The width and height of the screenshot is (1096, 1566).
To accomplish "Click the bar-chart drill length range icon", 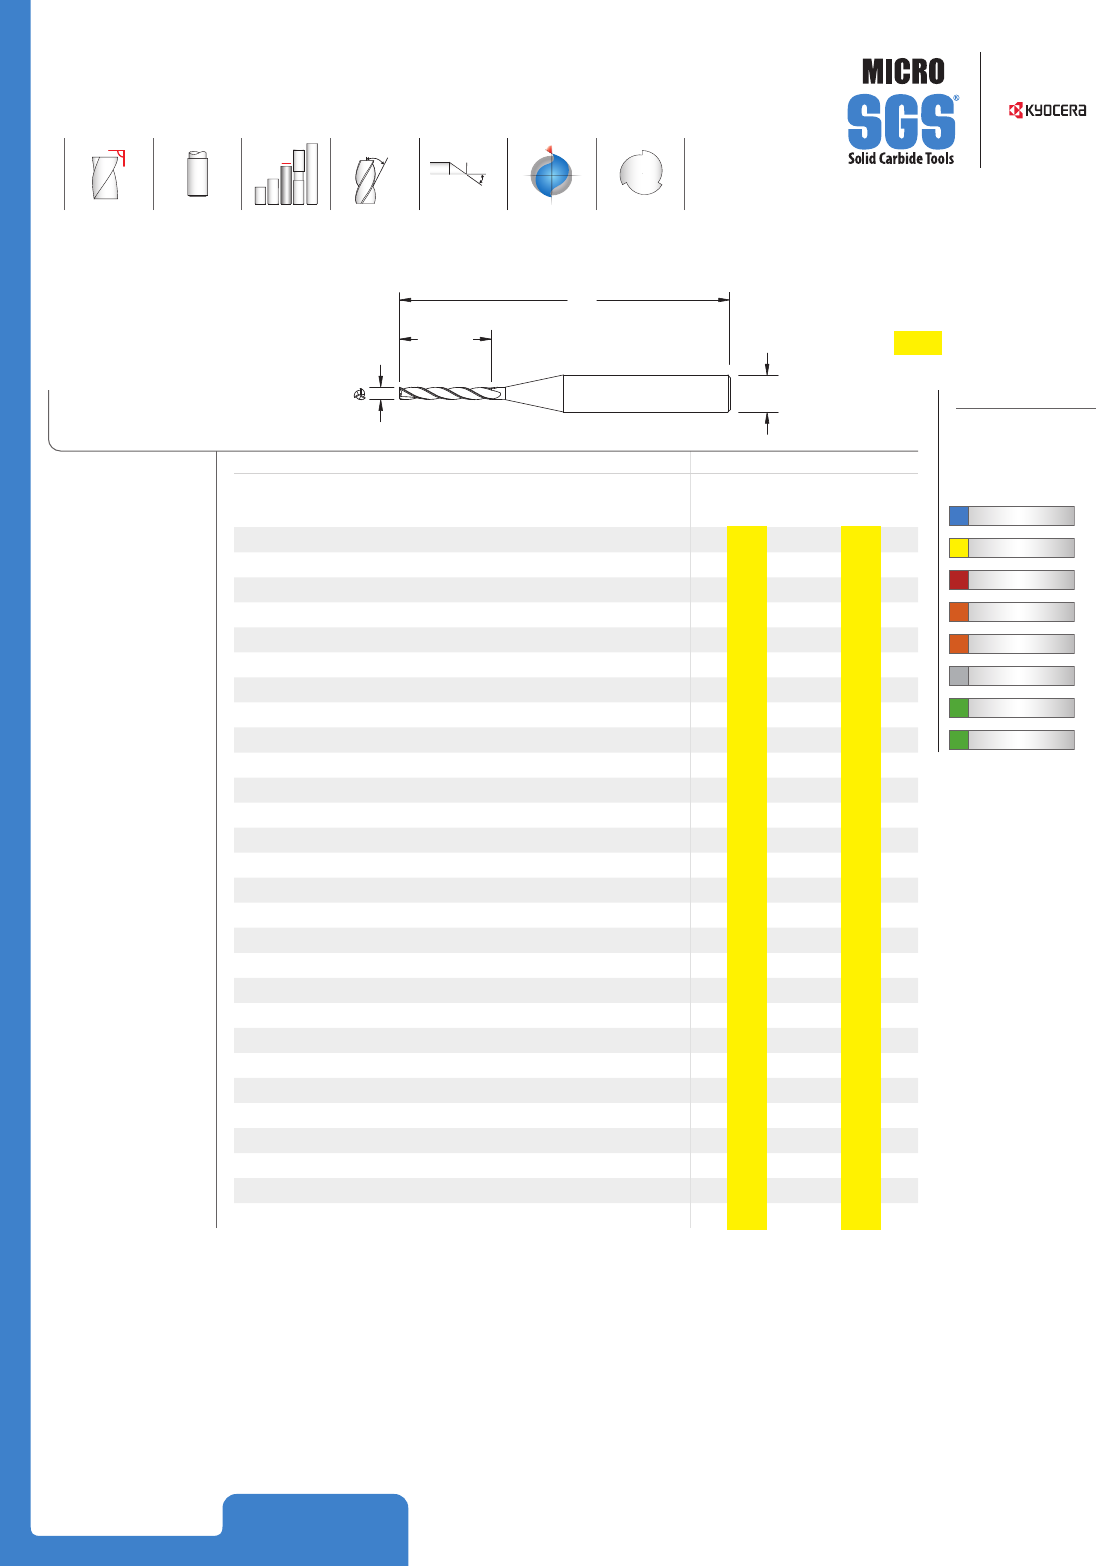I will (x=286, y=174).
